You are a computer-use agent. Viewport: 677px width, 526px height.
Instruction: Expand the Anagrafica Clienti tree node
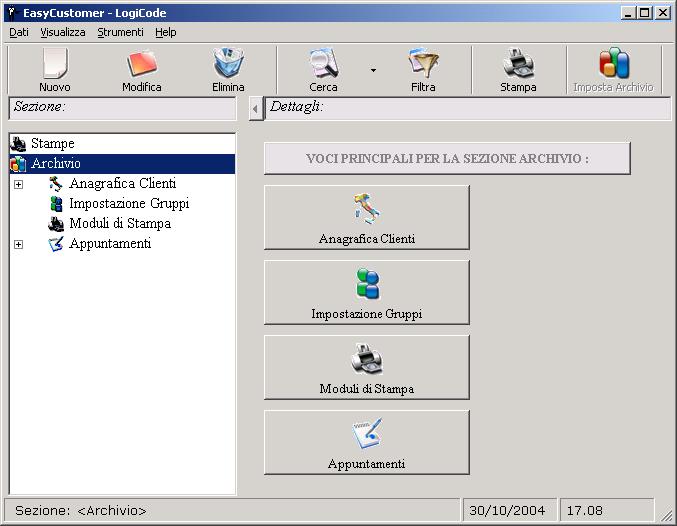point(18,184)
